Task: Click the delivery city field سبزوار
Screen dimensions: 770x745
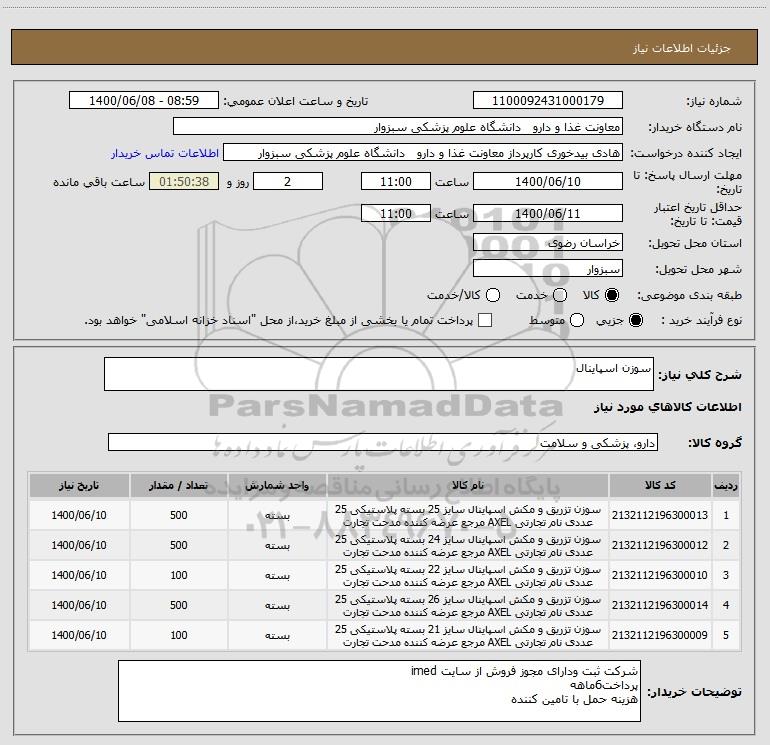Action: click(548, 269)
